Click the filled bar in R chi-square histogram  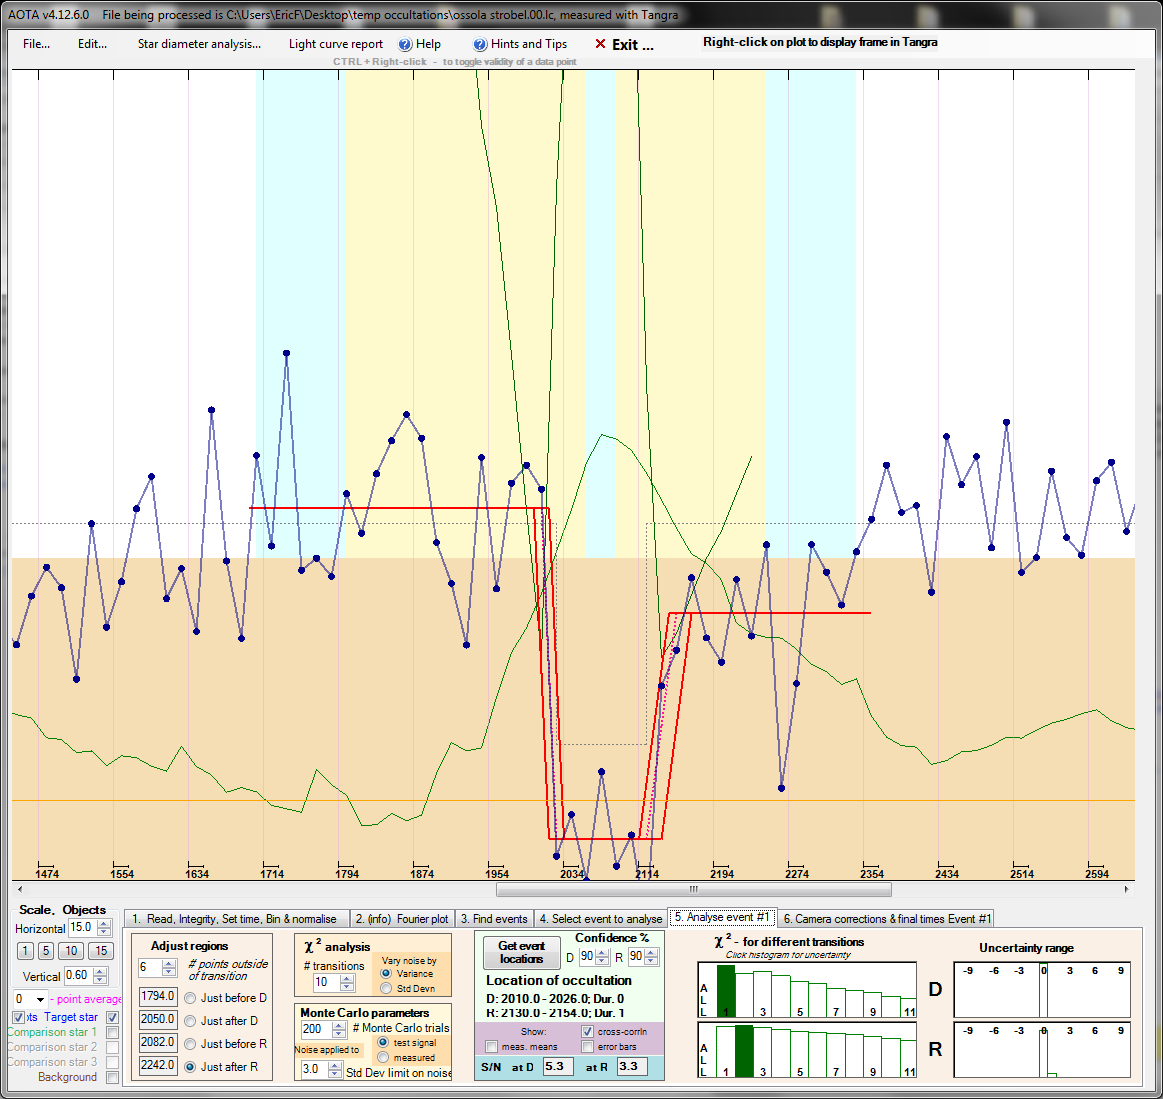pos(744,1052)
